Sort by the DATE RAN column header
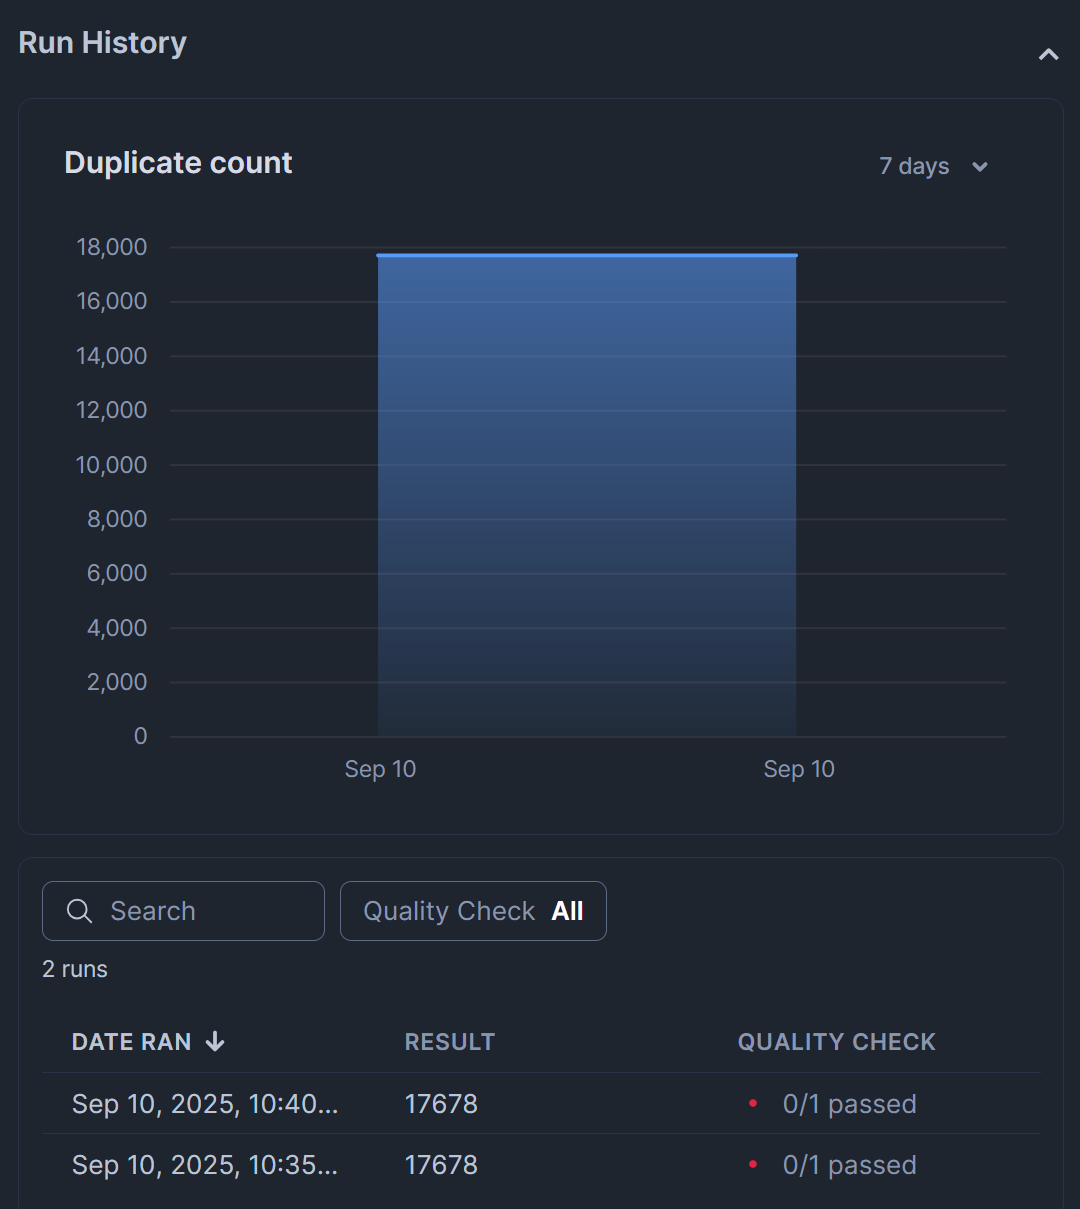Image resolution: width=1080 pixels, height=1209 pixels. [148, 1042]
